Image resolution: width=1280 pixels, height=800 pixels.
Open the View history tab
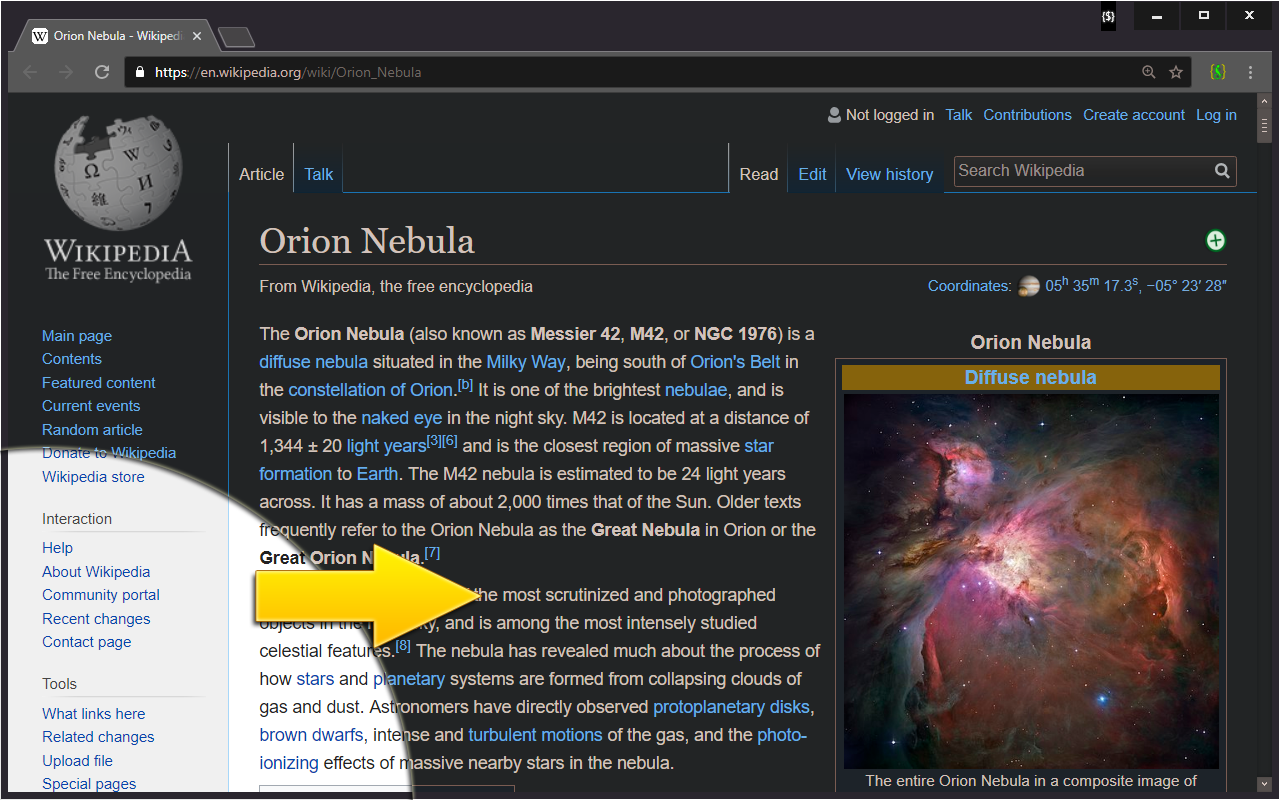point(889,174)
